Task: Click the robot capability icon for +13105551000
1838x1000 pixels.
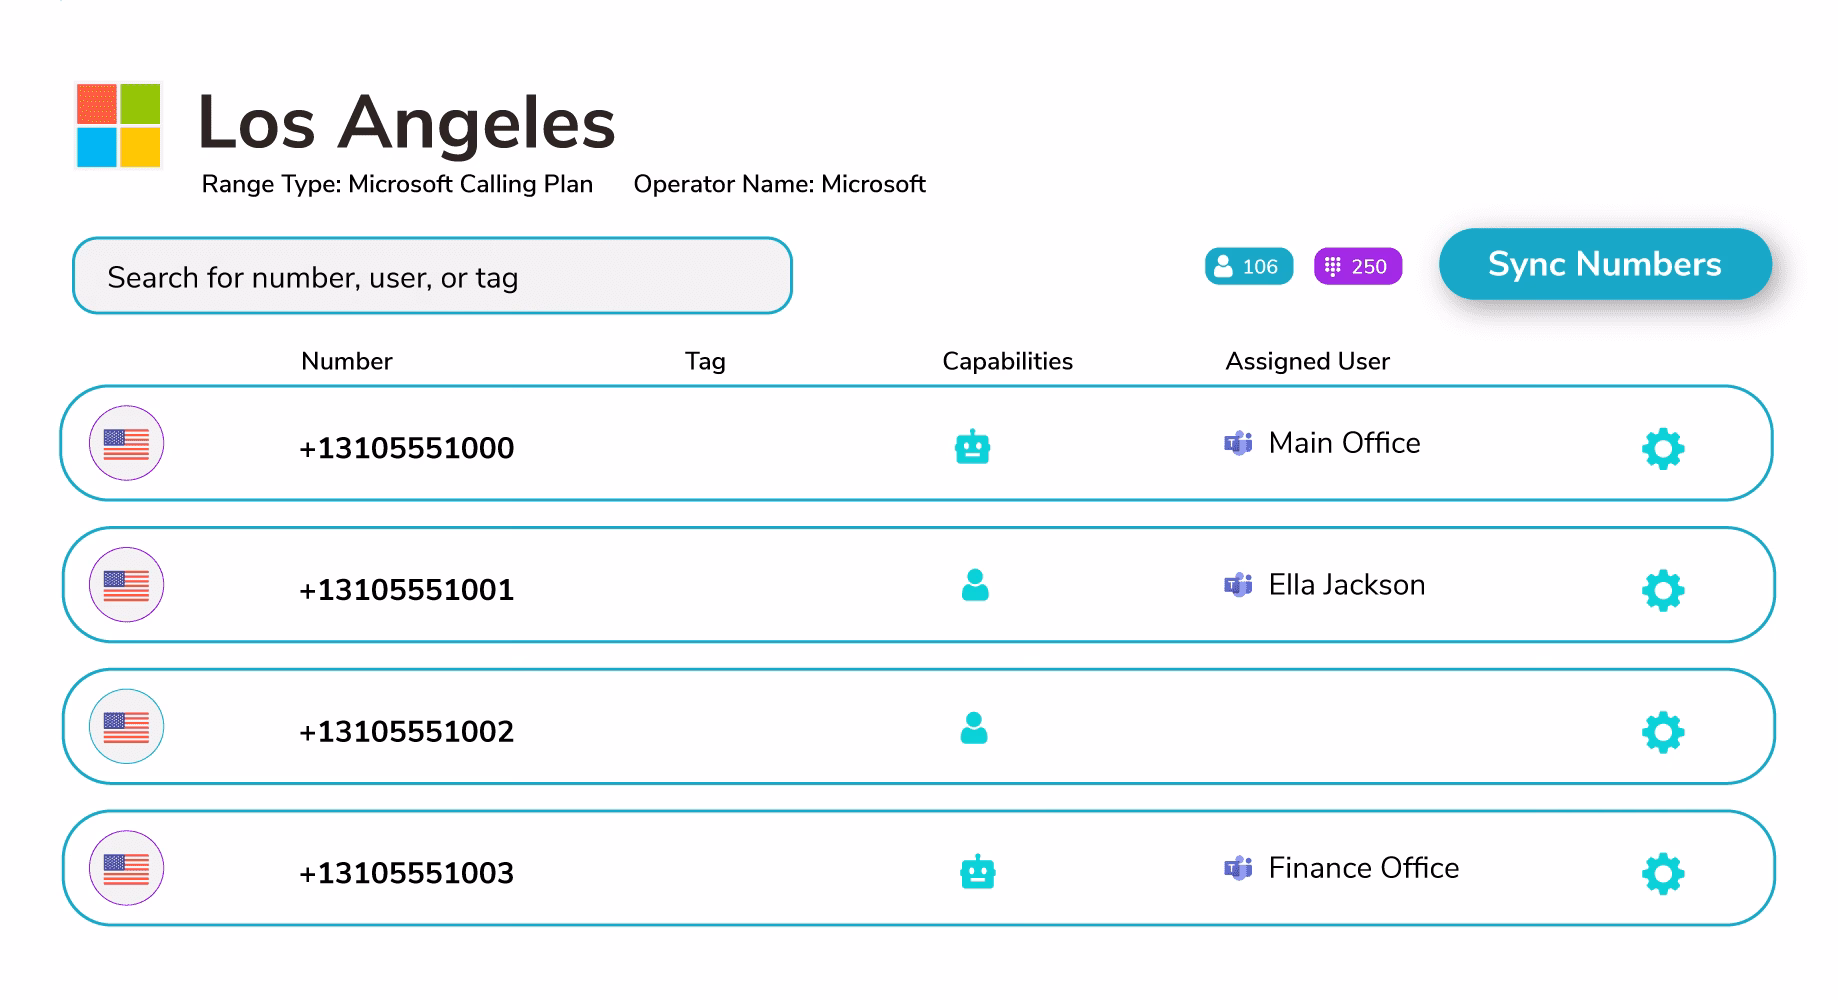Action: 973,447
